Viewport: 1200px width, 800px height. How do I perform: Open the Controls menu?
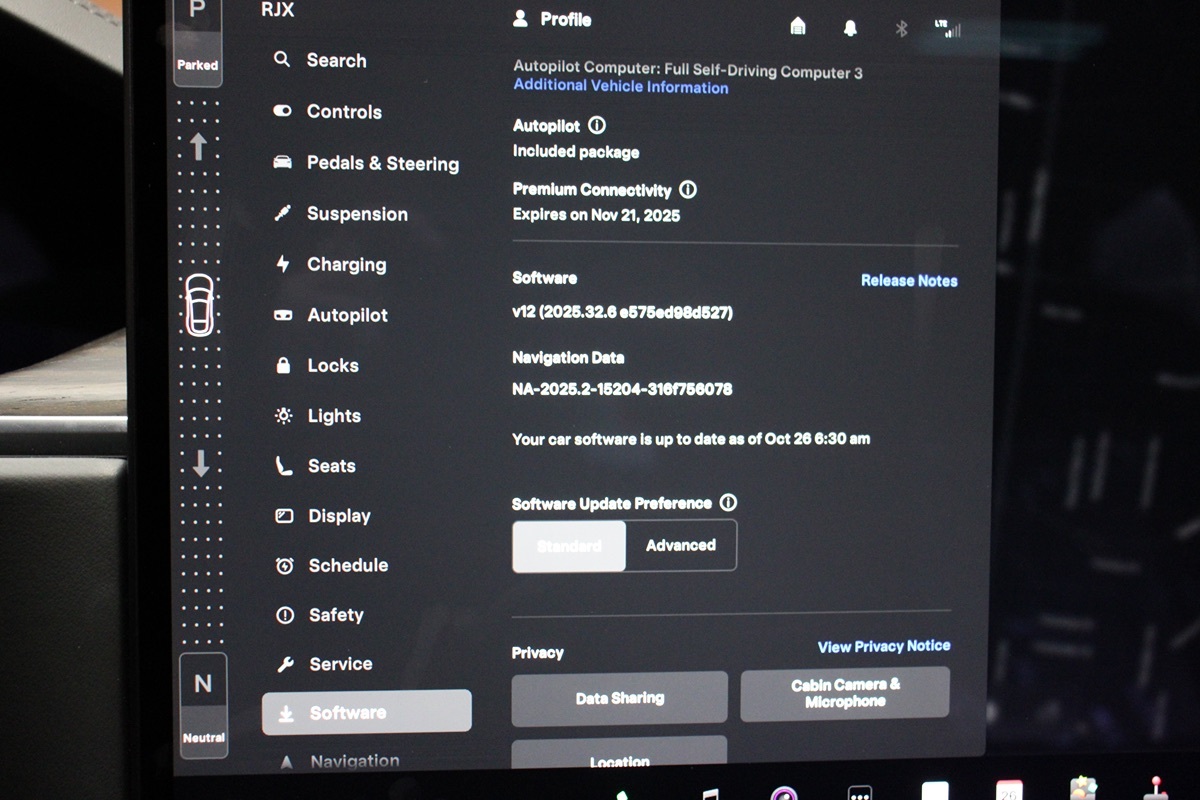(343, 112)
